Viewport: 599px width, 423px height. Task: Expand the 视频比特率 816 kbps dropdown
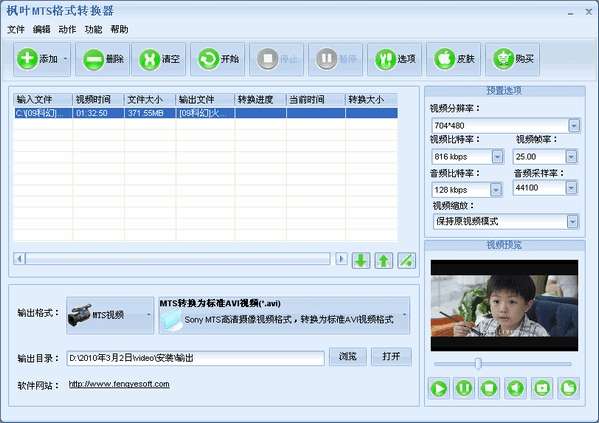point(497,156)
